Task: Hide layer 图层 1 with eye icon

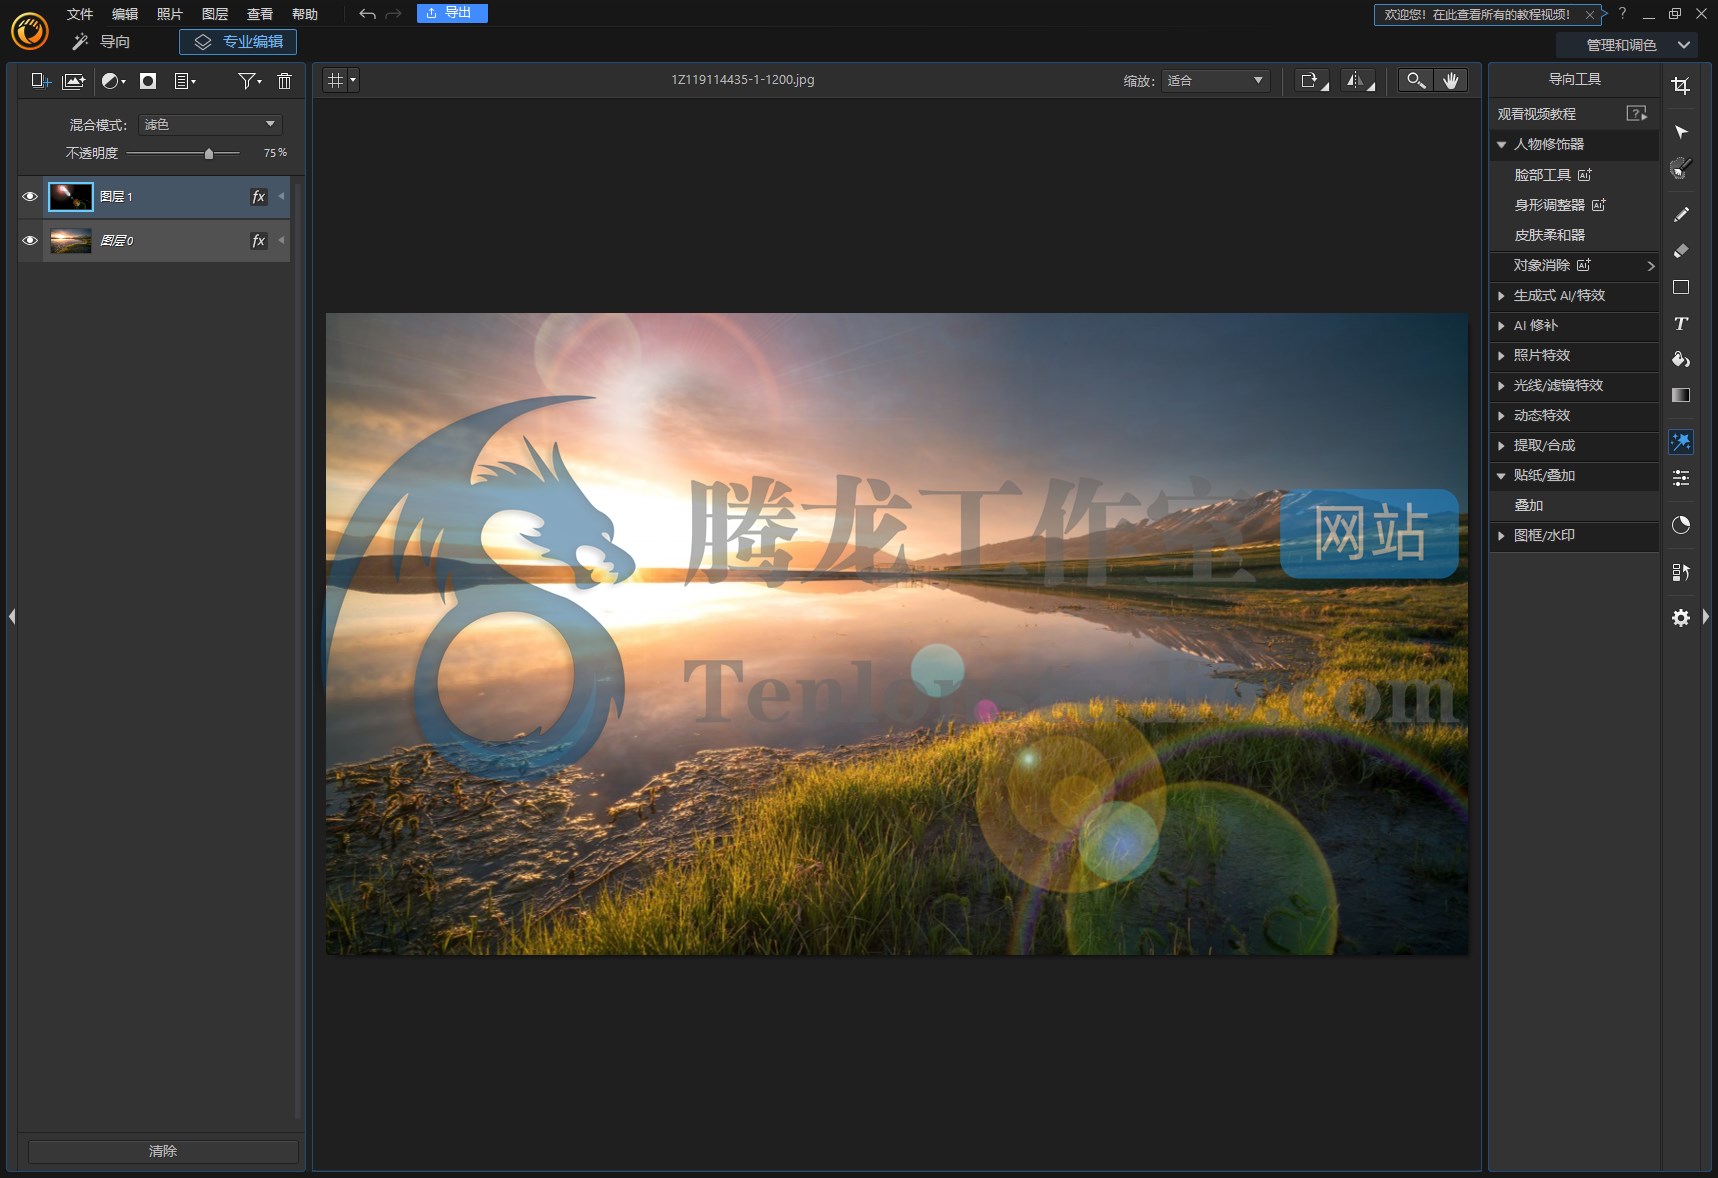Action: [30, 197]
